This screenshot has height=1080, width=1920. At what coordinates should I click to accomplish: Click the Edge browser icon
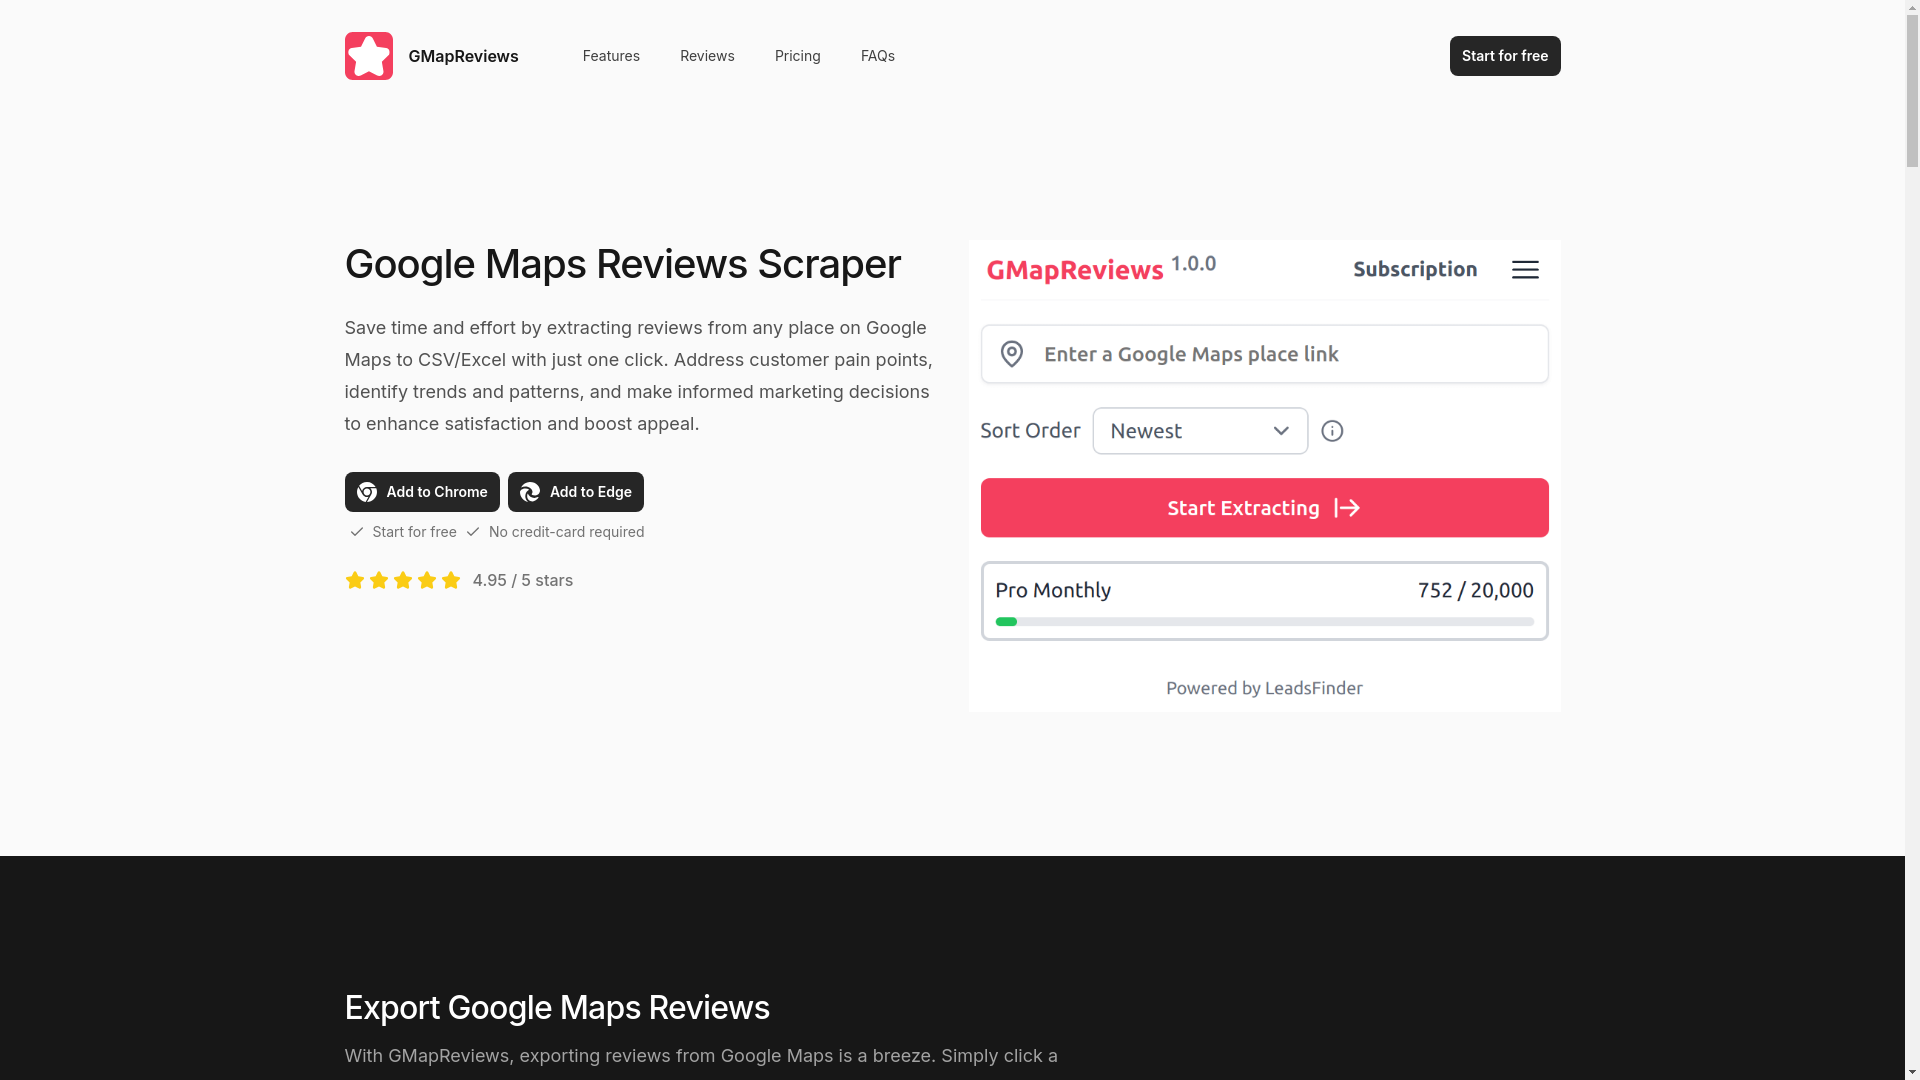pyautogui.click(x=530, y=492)
